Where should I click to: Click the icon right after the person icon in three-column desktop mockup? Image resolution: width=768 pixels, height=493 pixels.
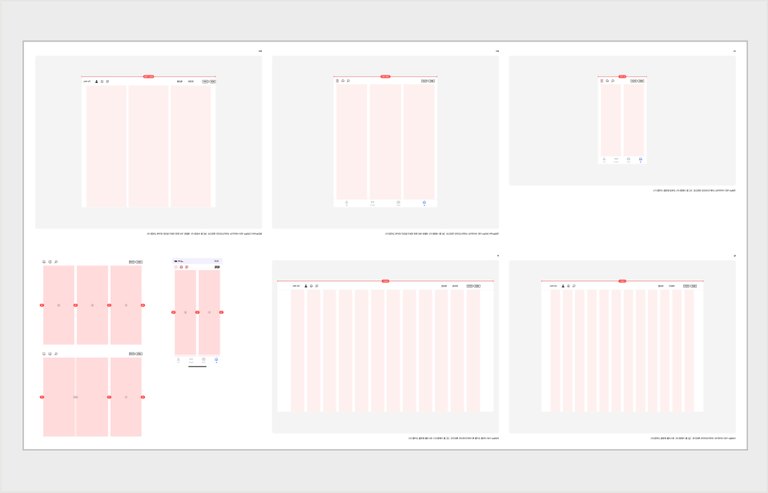coord(102,81)
